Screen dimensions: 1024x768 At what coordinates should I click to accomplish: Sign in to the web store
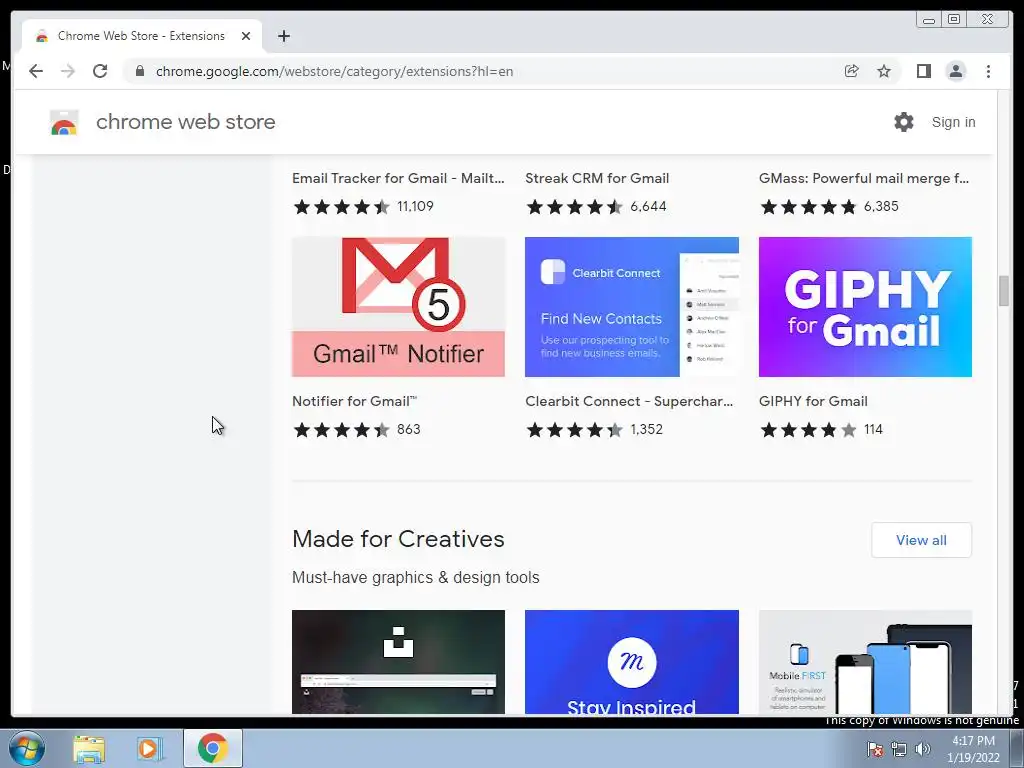coord(953,122)
